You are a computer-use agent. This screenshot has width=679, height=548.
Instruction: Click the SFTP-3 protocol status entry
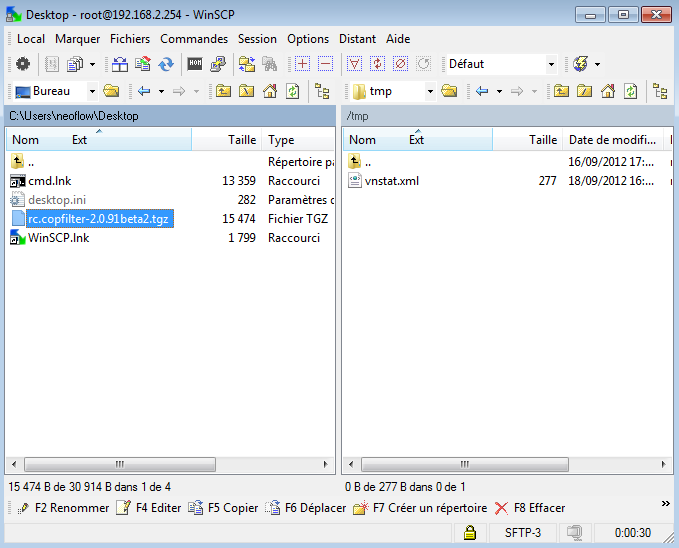[x=523, y=532]
